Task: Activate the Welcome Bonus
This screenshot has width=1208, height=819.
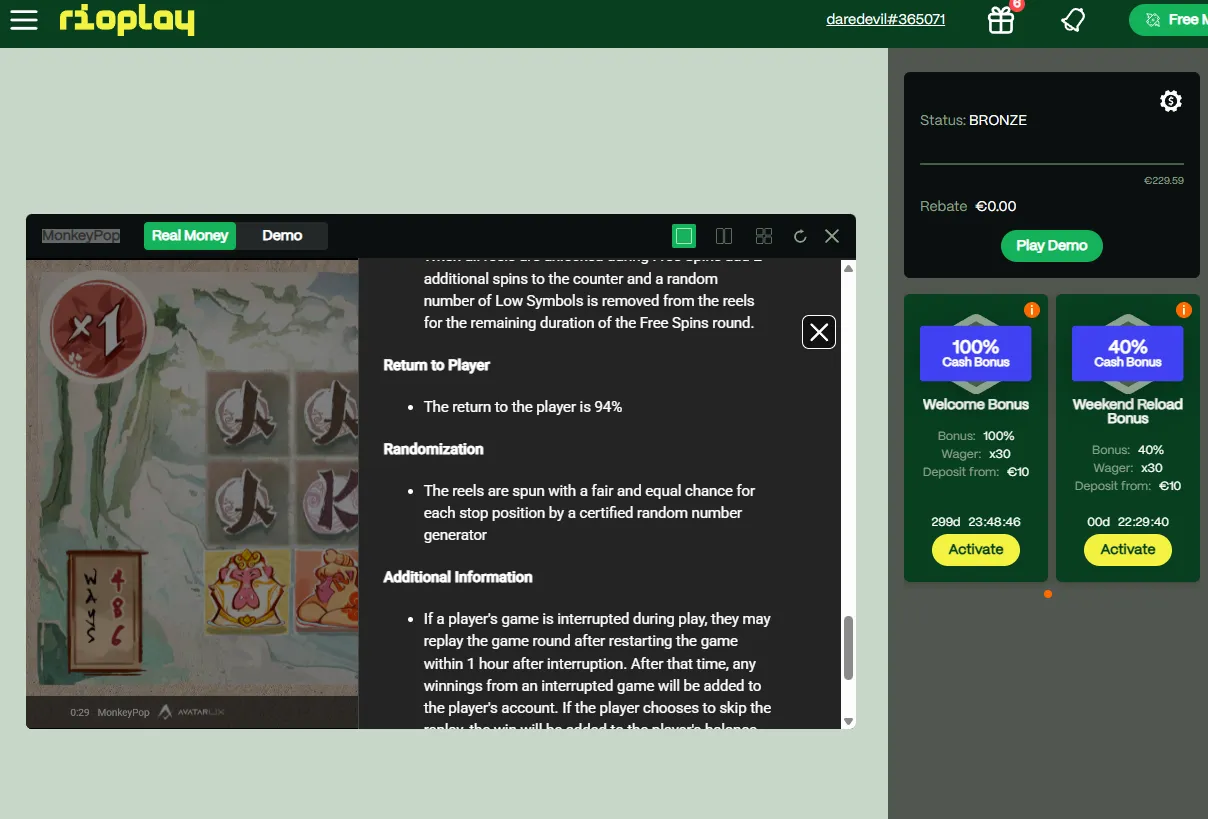Action: pos(976,549)
